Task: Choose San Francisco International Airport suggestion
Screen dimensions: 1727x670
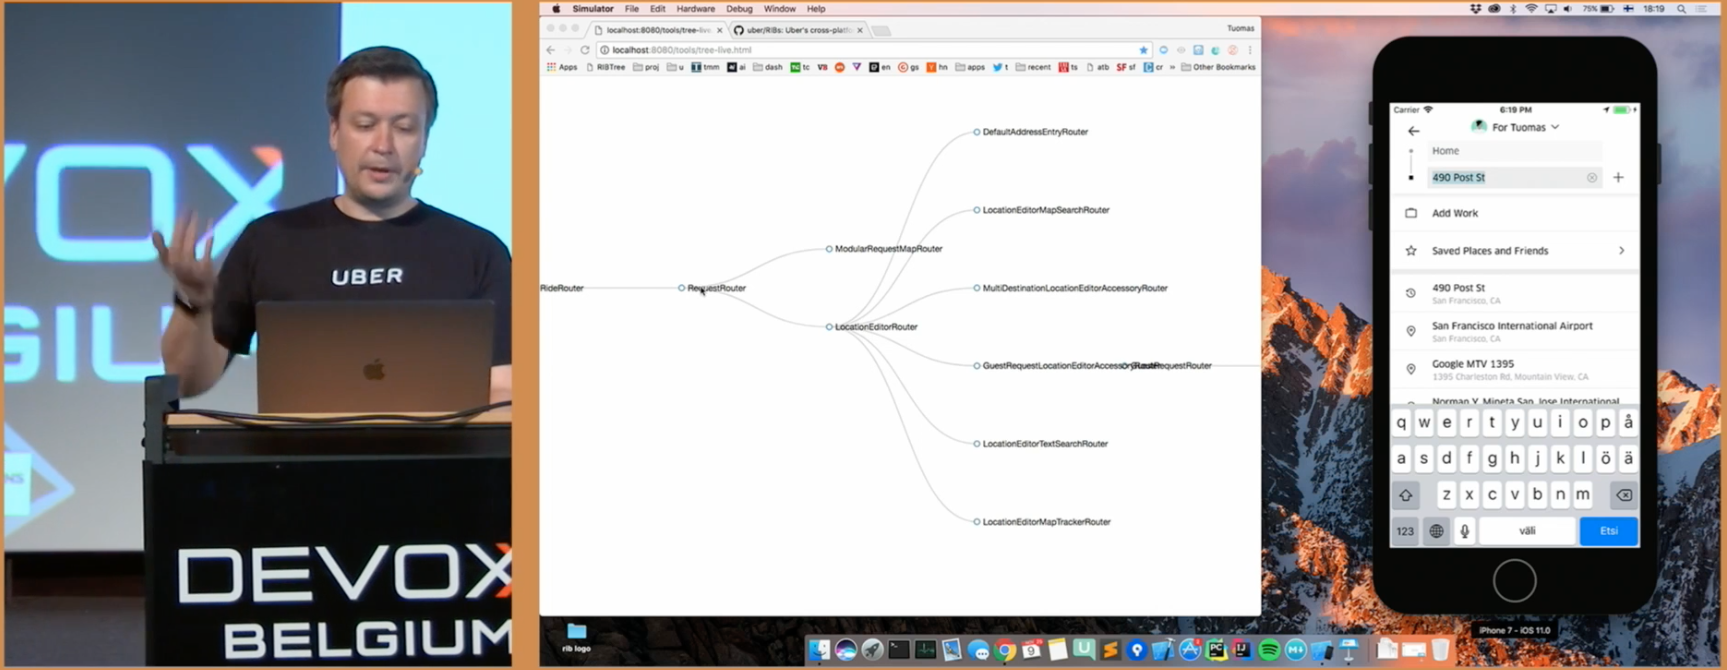Action: point(1514,331)
